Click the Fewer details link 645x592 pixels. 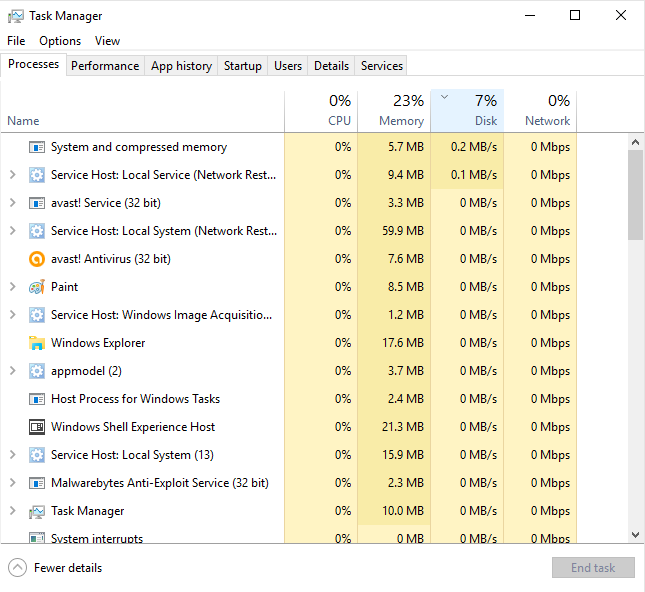tap(68, 568)
